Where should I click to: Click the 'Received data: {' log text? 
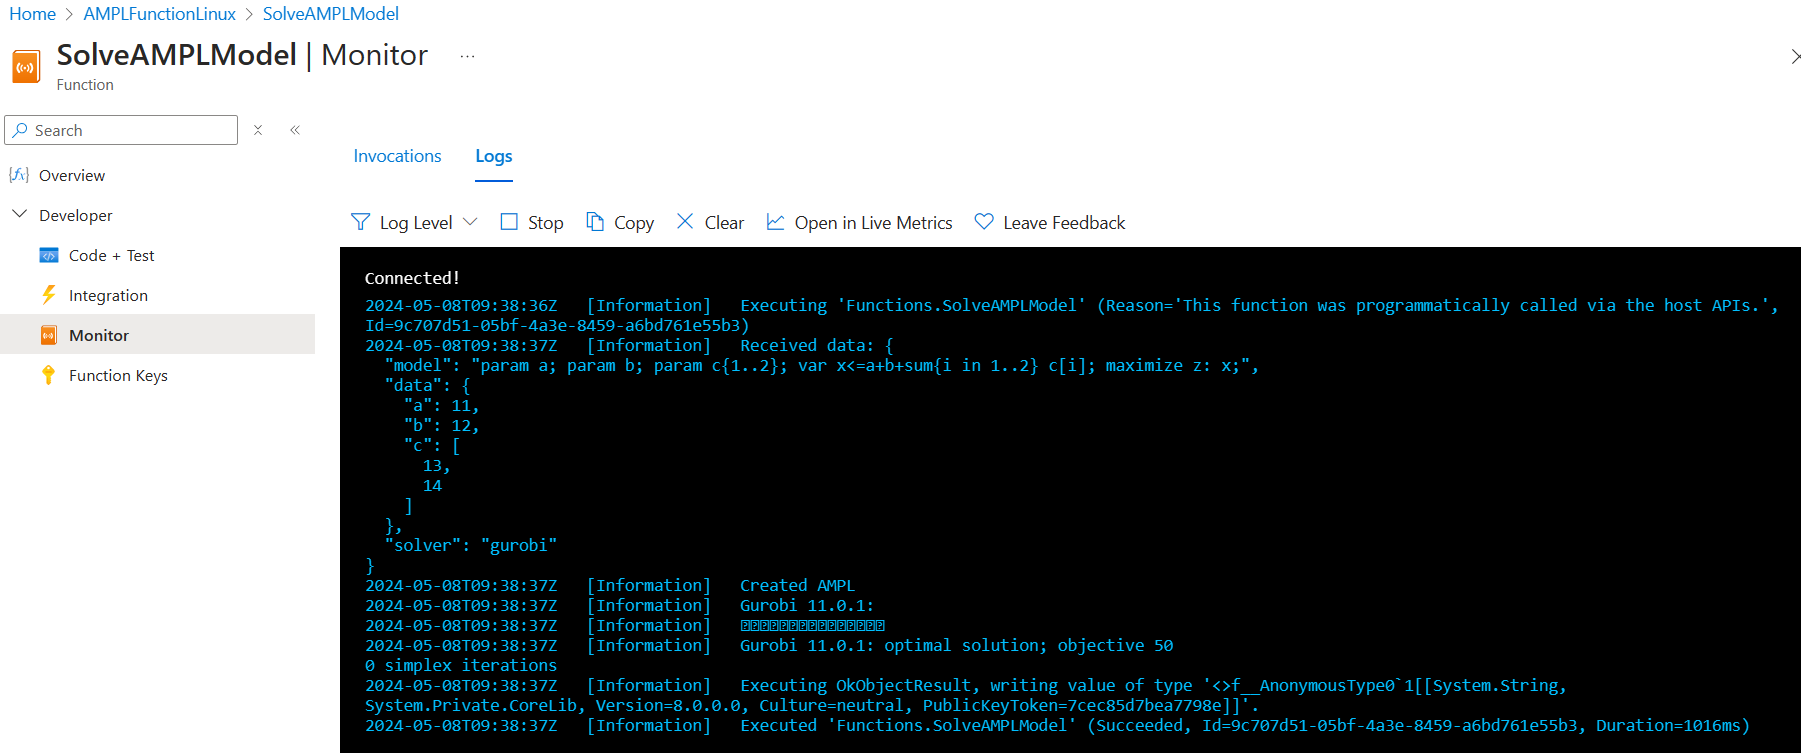(x=816, y=346)
